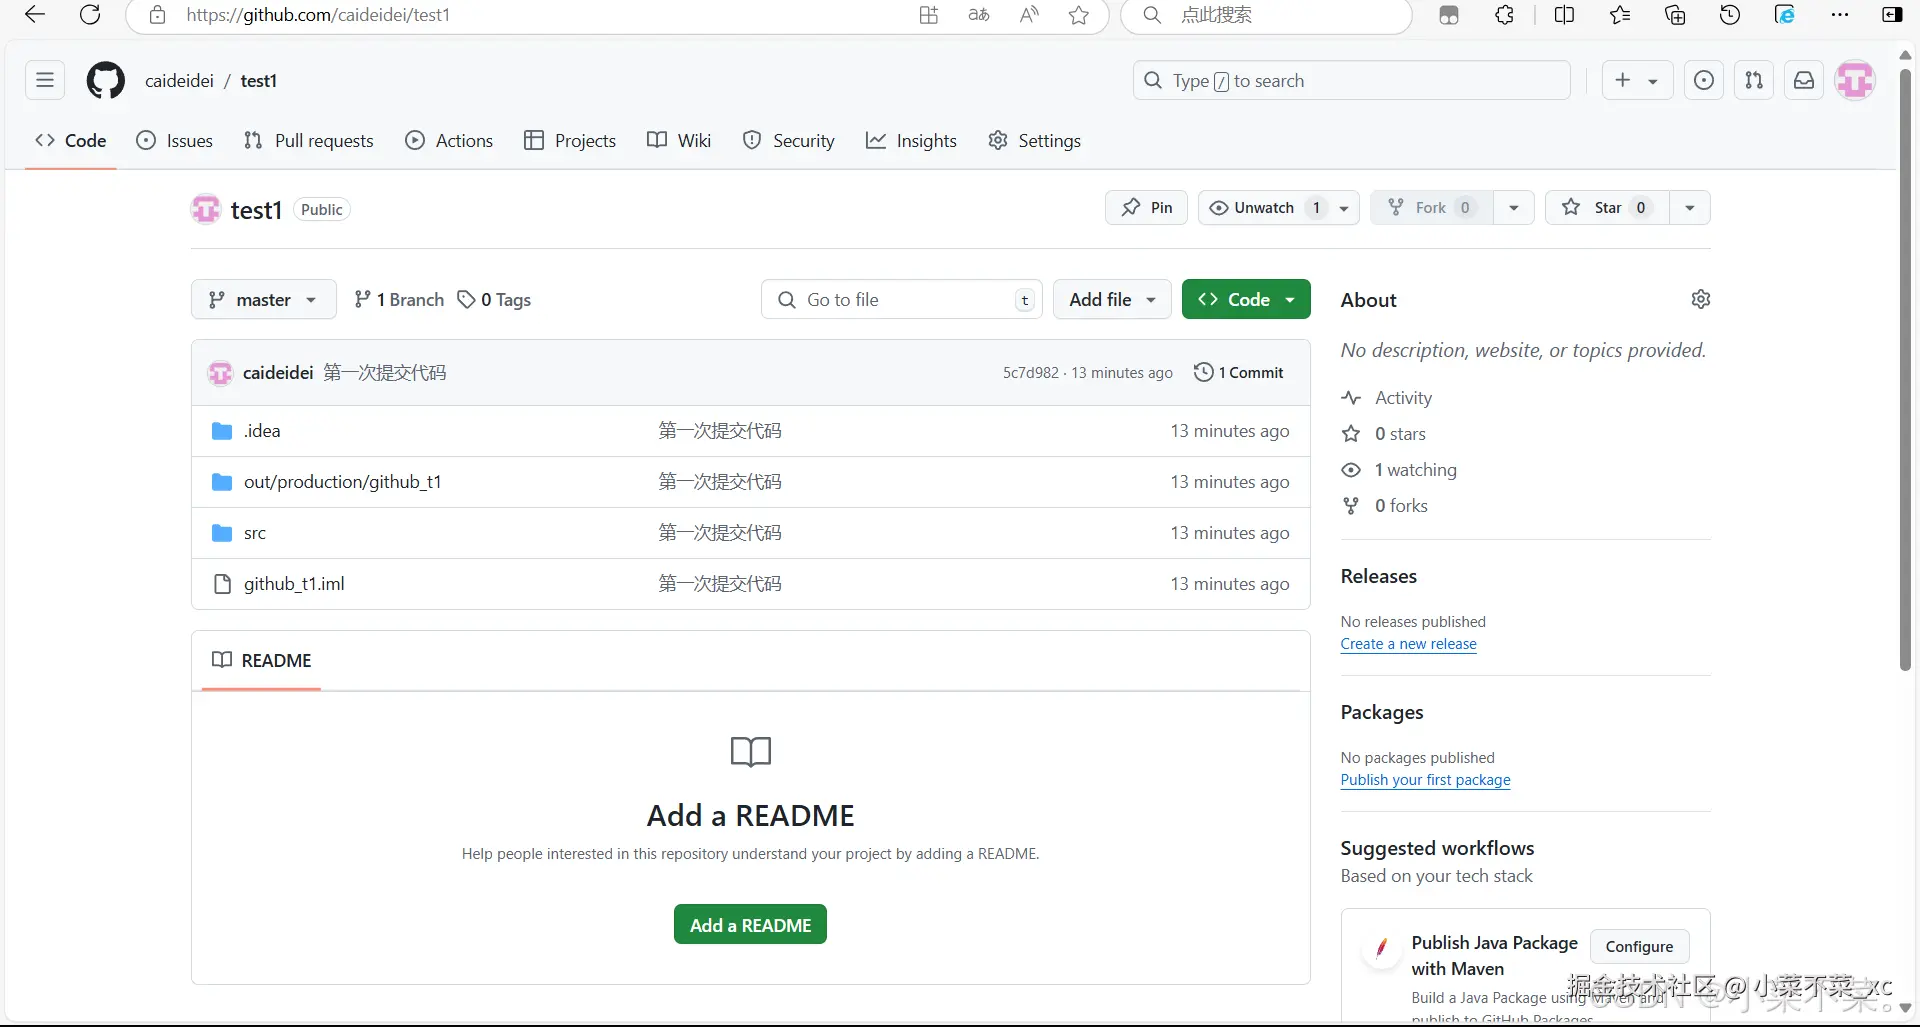Open browser extensions puzzle icon
This screenshot has height=1027, width=1920.
pos(1505,14)
